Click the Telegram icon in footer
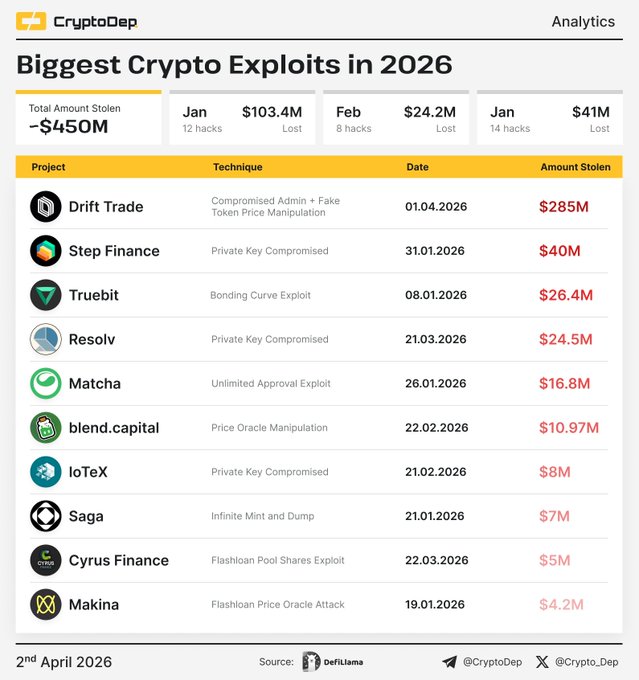Screen dimensions: 639x680 pos(449,662)
